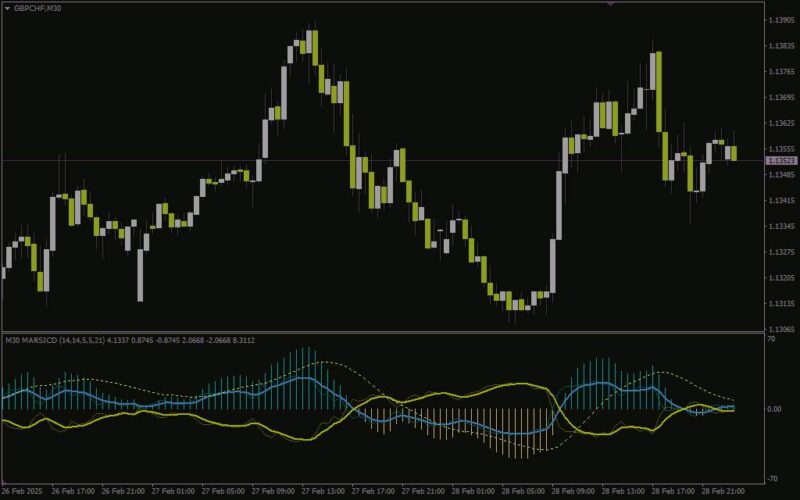
Task: Click the 26 Feb 21:00 time label
Action: coord(123,491)
